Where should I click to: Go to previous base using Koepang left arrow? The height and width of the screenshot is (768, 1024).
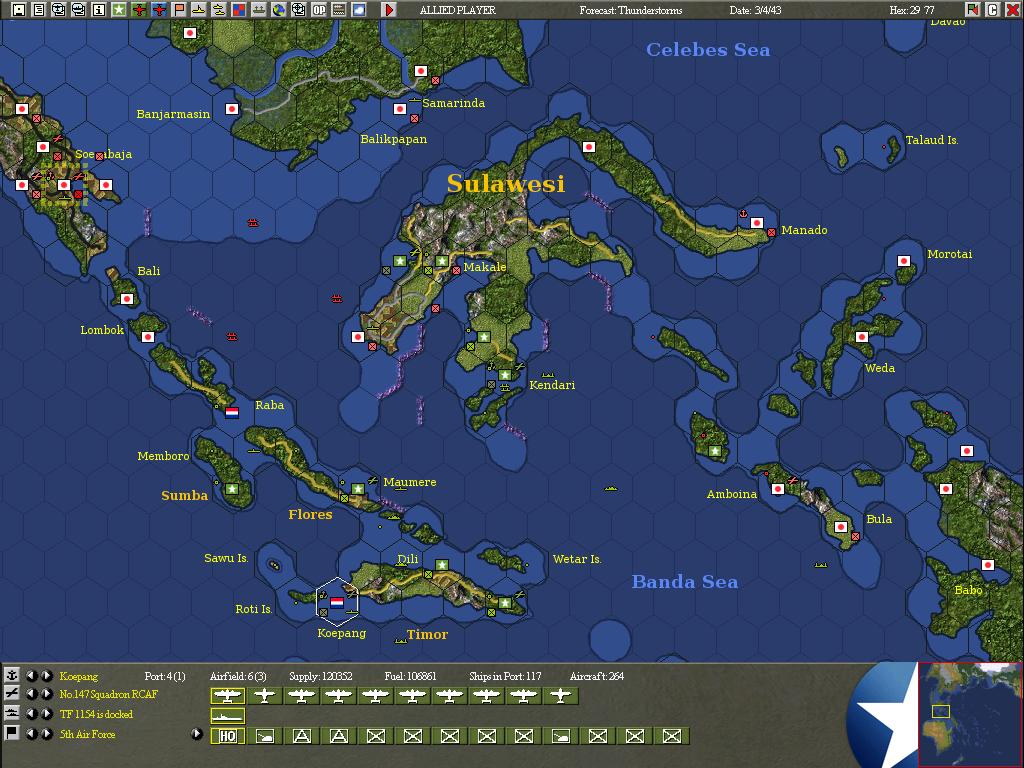(31, 675)
